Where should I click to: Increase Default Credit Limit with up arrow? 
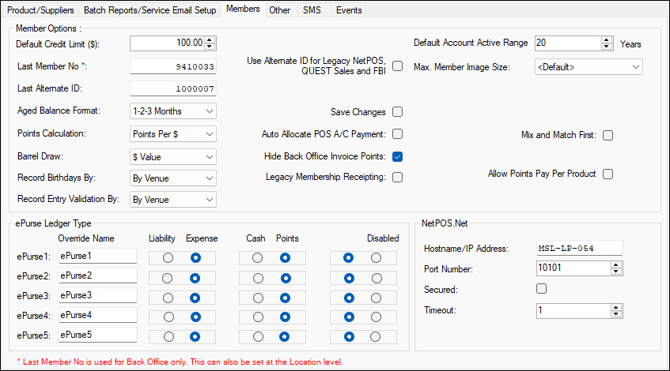click(x=209, y=40)
